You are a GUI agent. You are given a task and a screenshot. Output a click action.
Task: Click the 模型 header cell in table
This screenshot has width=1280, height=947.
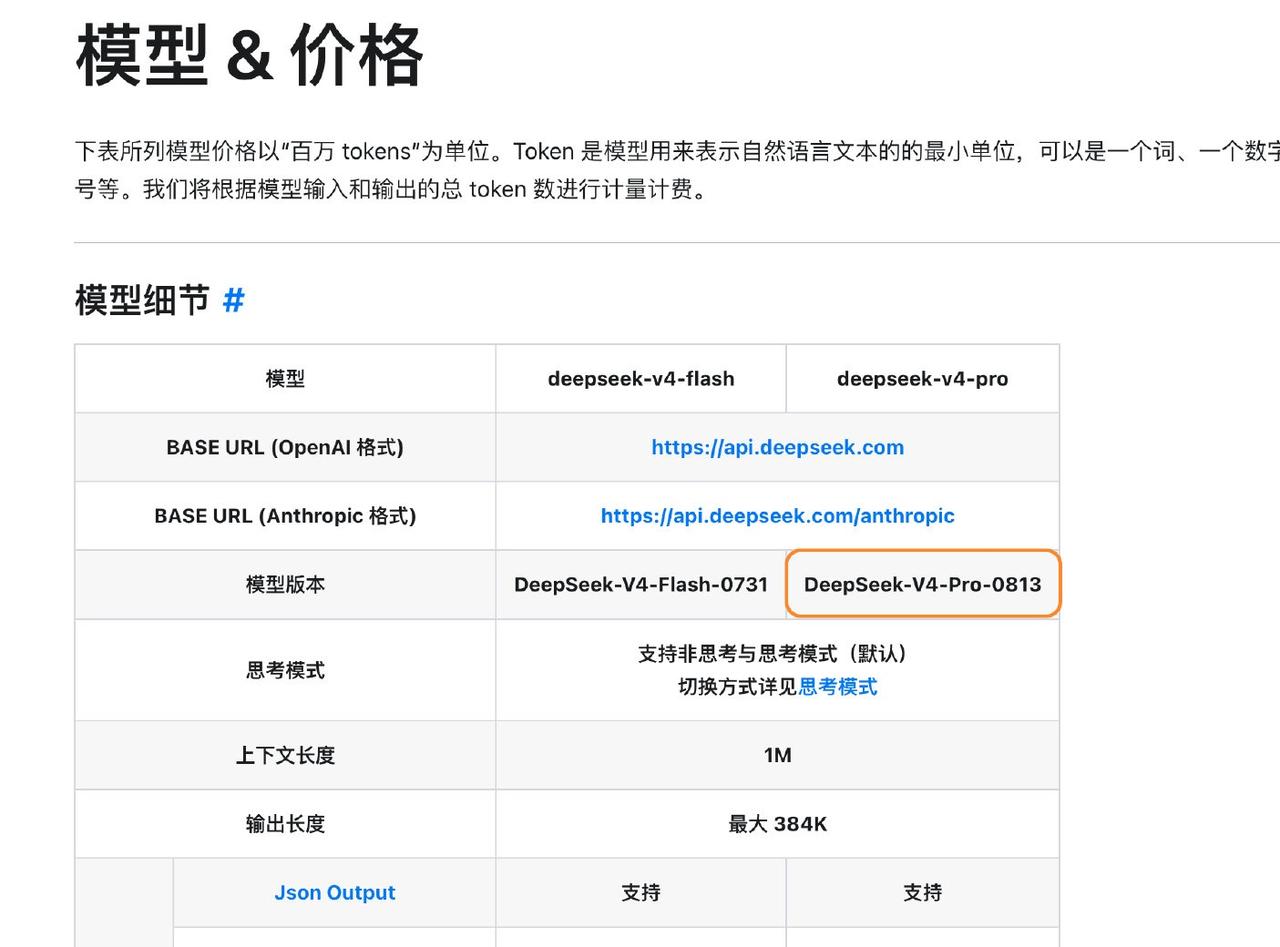tap(285, 379)
